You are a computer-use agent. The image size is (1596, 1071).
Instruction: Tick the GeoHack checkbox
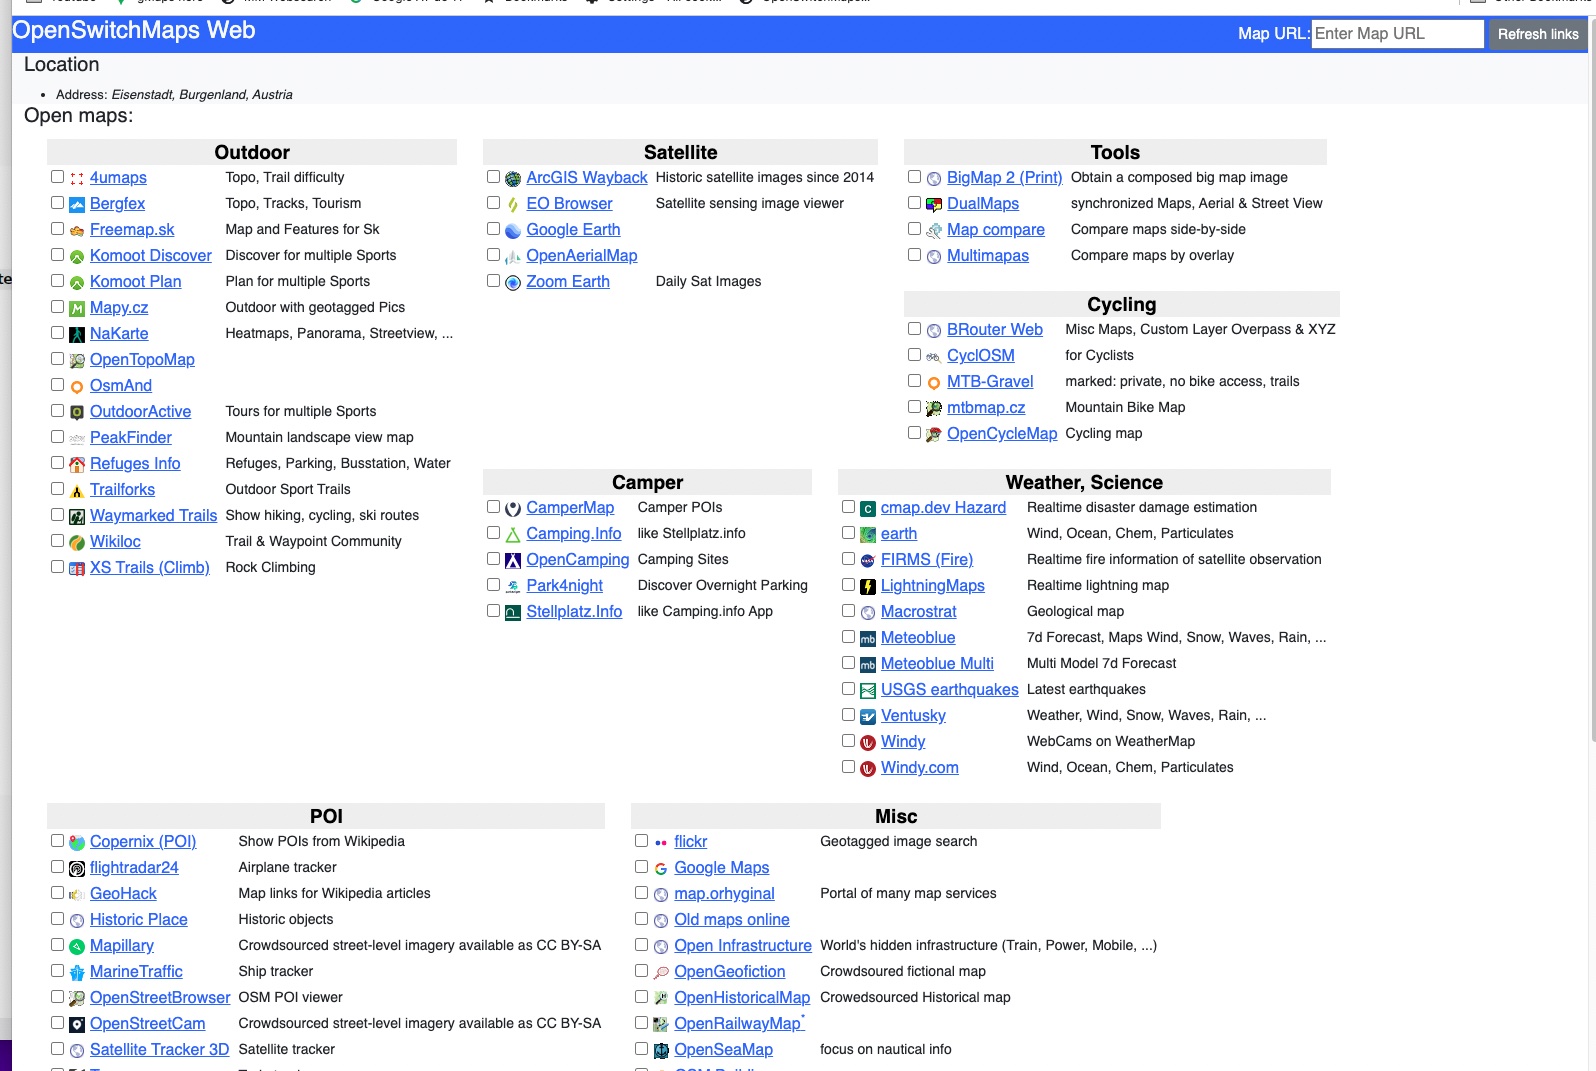(58, 892)
